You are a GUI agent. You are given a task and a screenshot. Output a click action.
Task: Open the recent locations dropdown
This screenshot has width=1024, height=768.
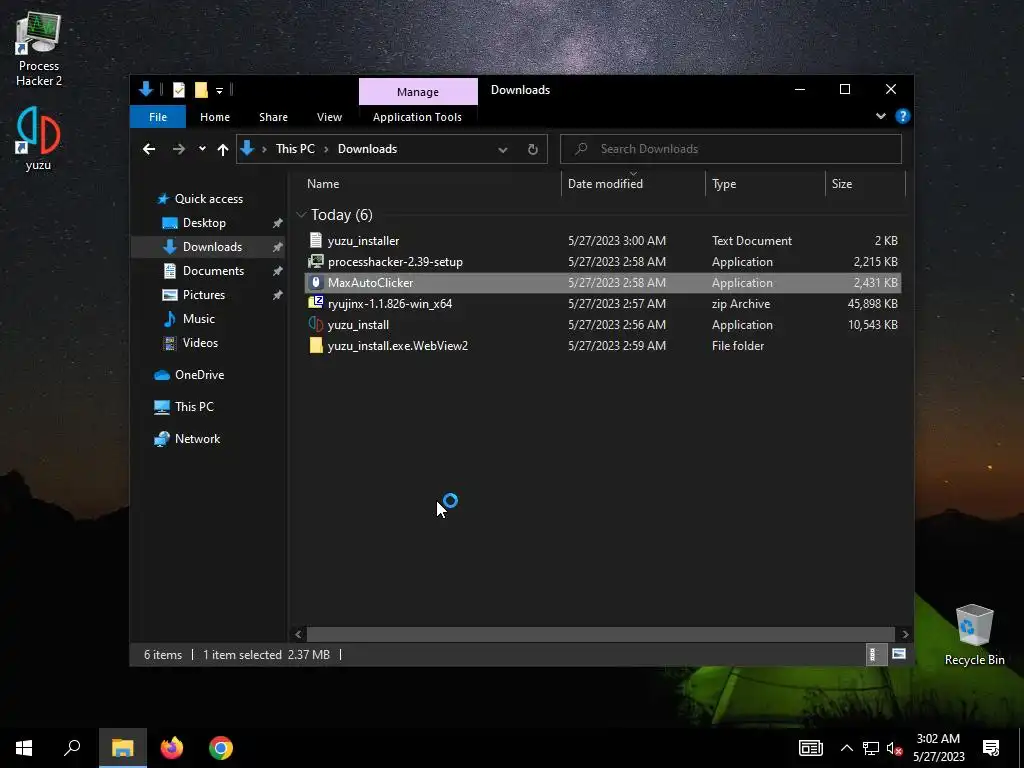tap(202, 149)
